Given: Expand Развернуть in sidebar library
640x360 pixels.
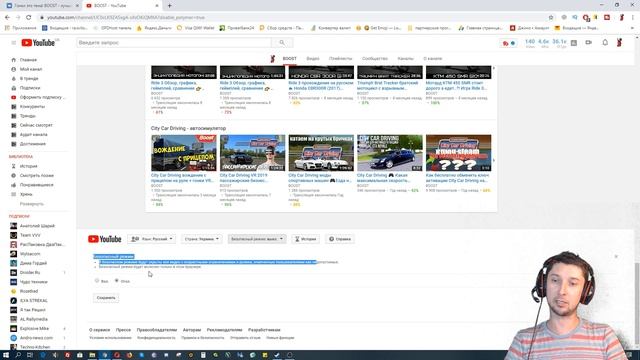Looking at the screenshot, I should tap(31, 204).
